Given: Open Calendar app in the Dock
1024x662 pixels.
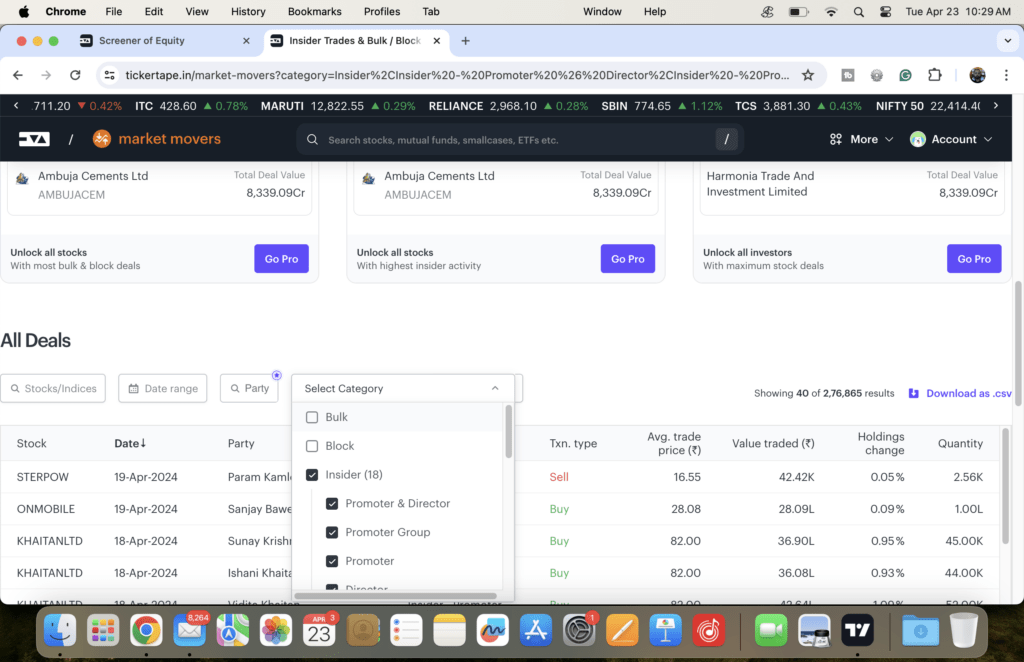Looking at the screenshot, I should [x=319, y=631].
